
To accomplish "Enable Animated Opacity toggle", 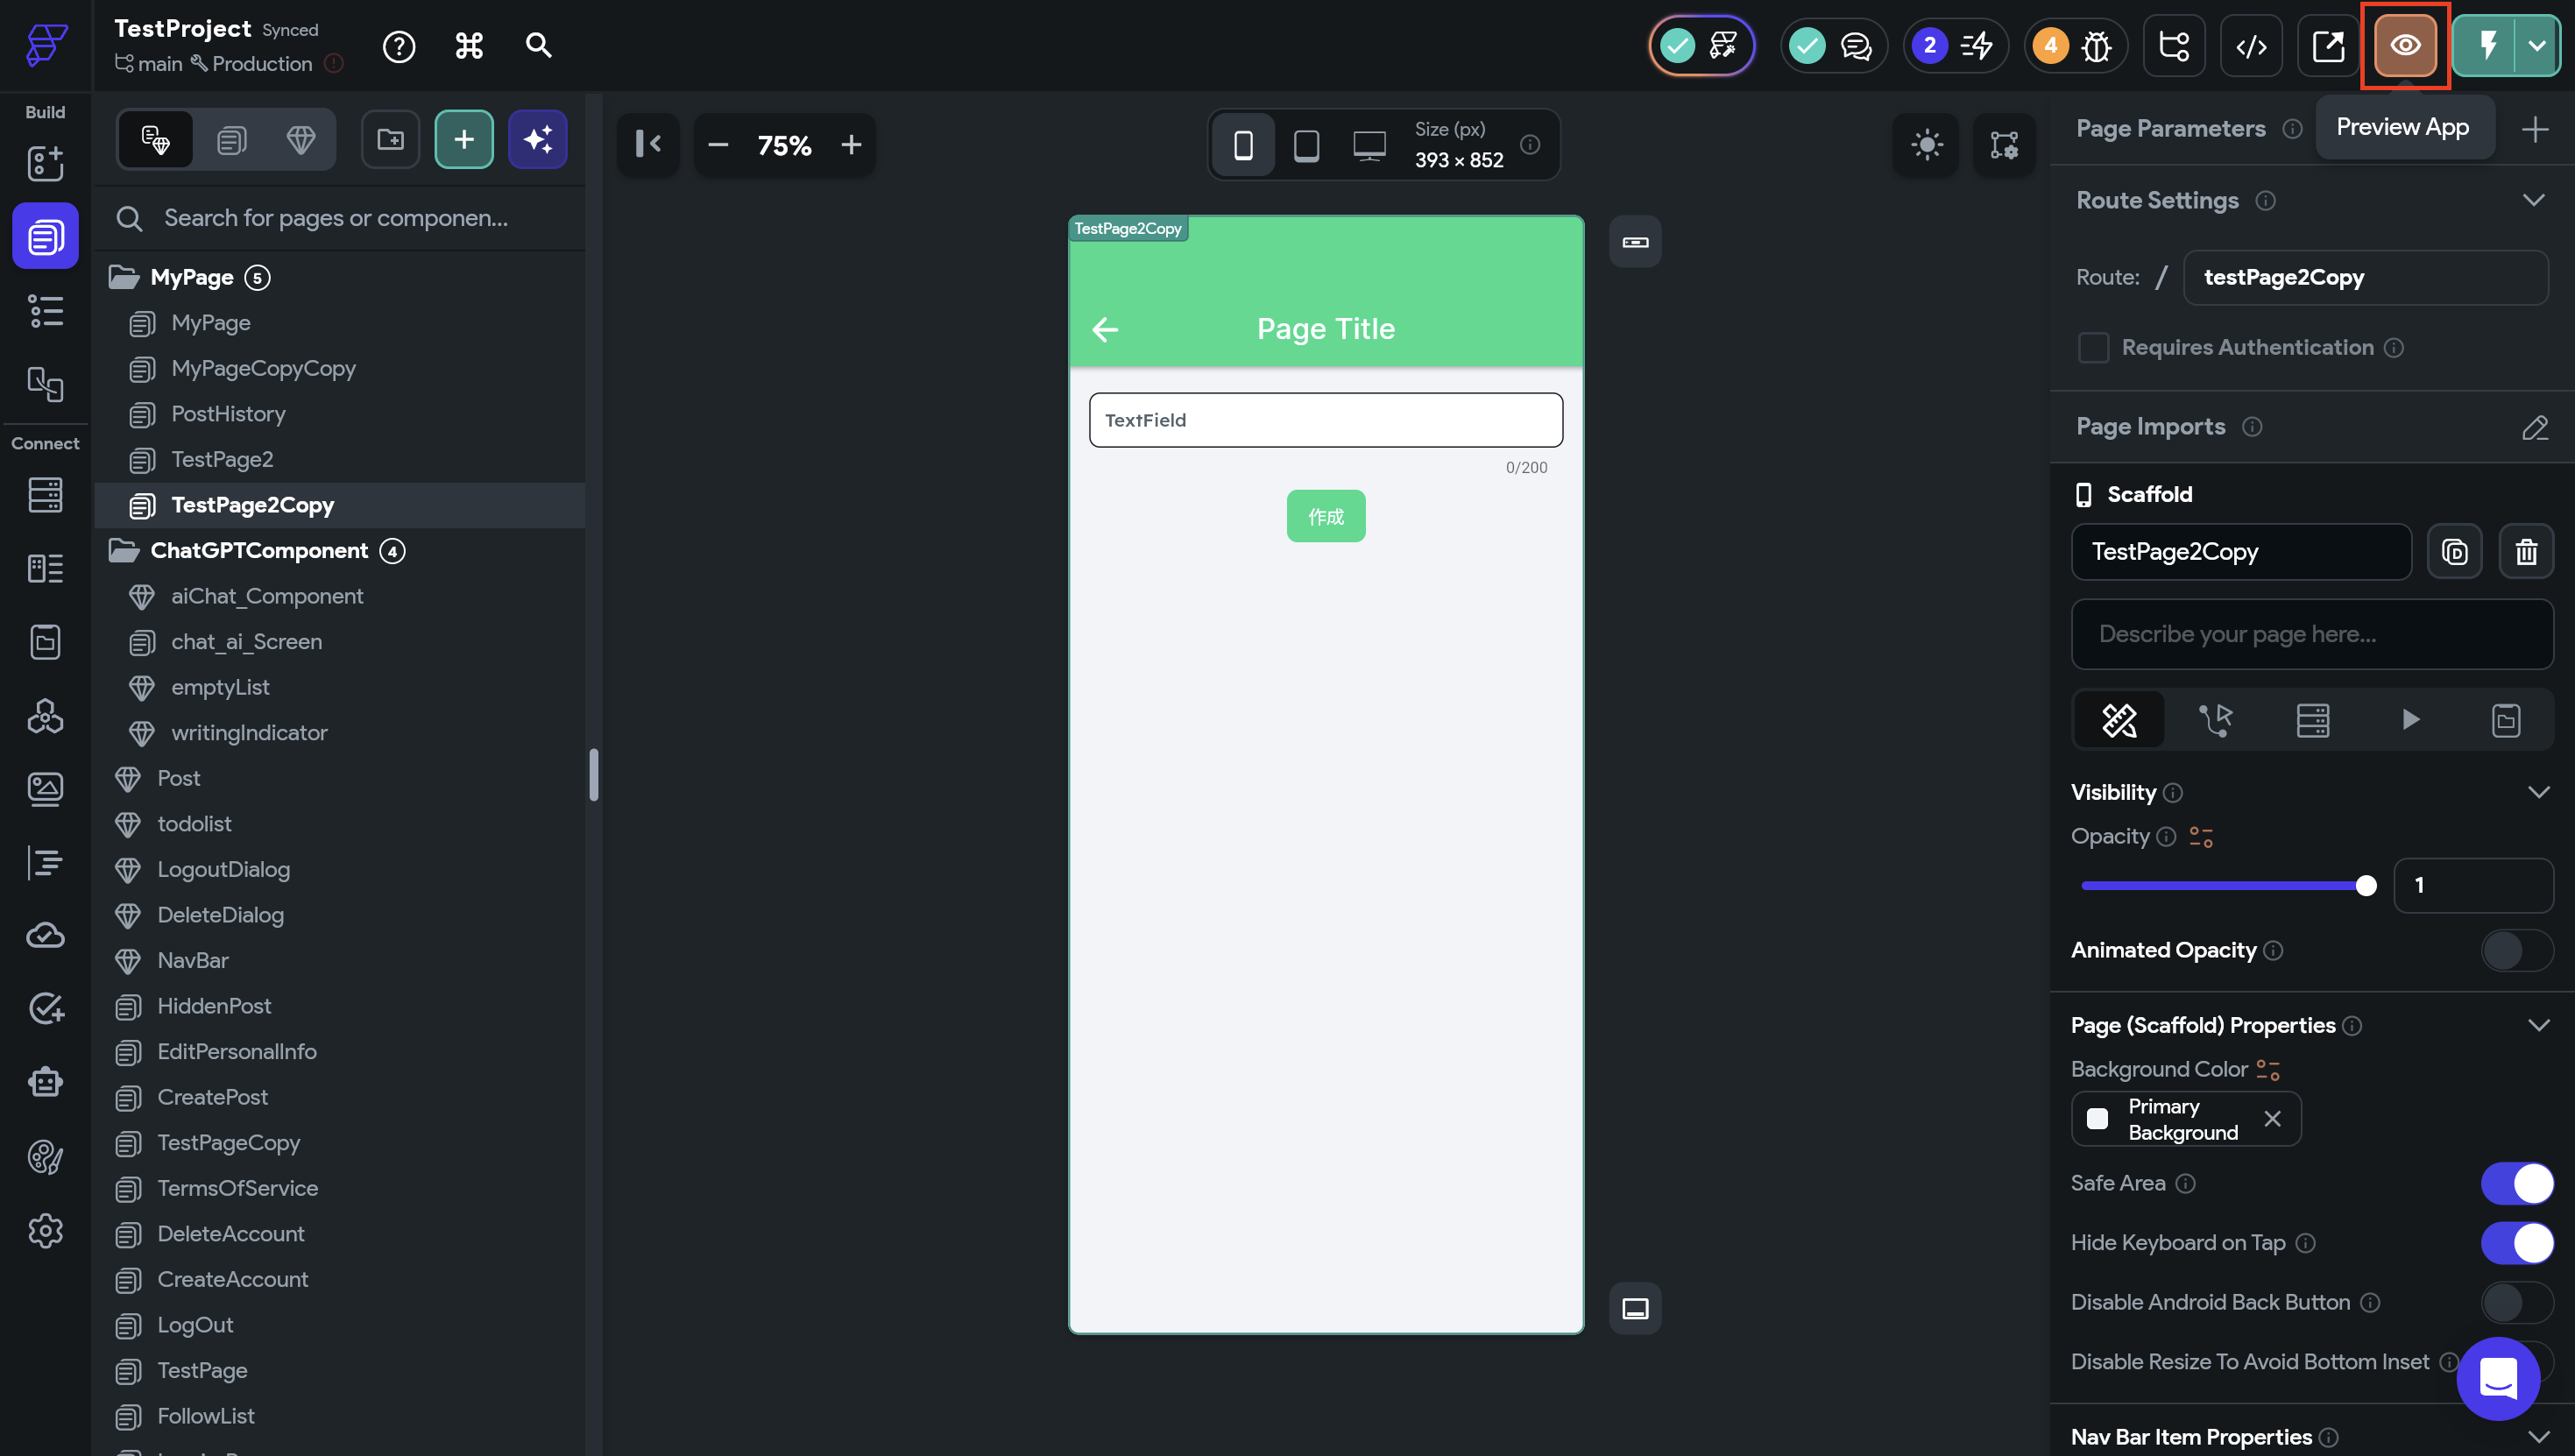I will (x=2516, y=950).
